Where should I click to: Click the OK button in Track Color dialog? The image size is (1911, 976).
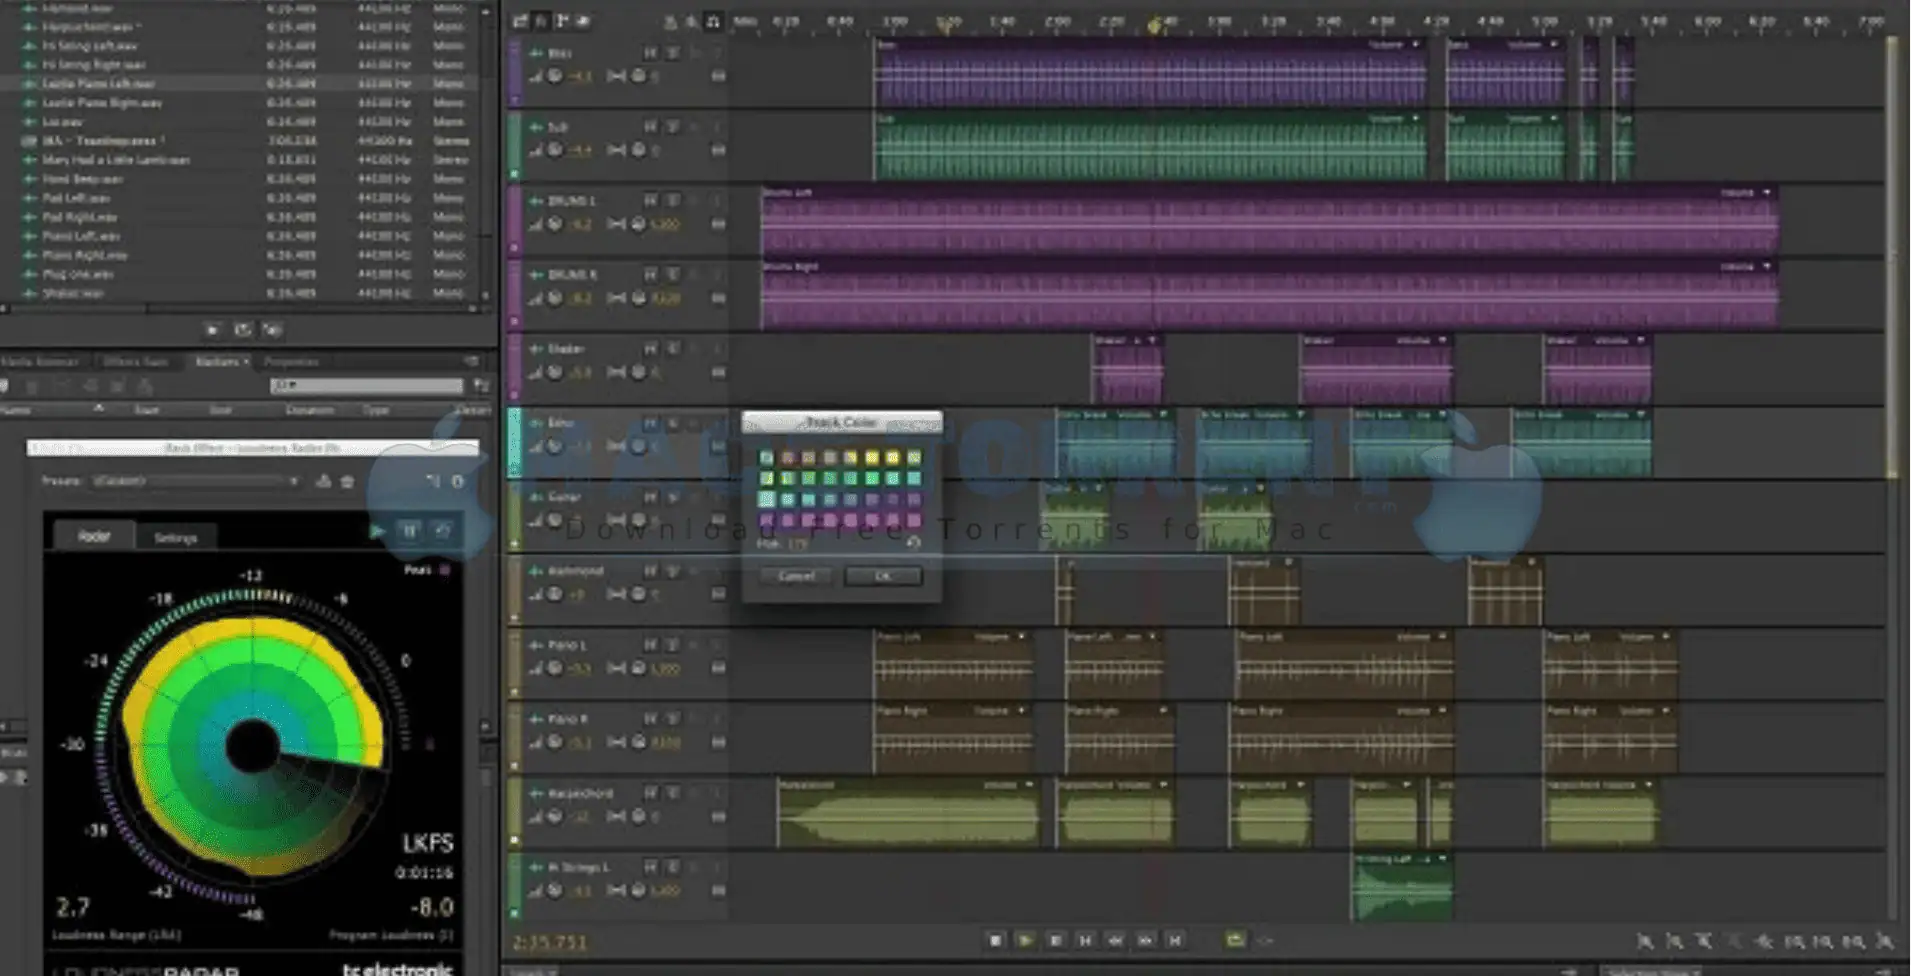pos(882,576)
